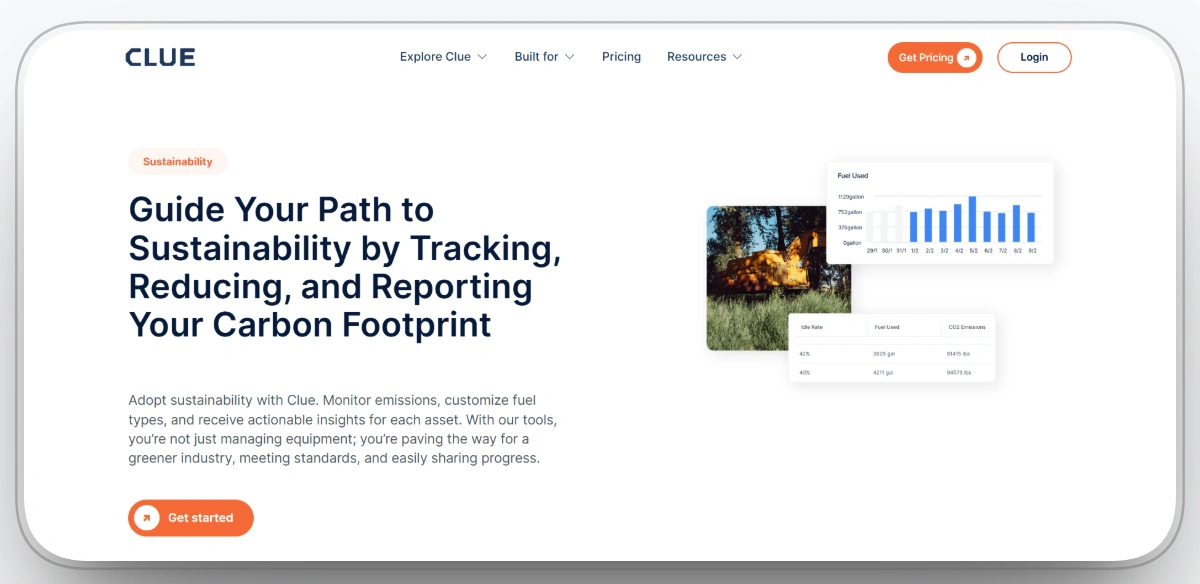Click the '31/1' date label
The image size is (1200, 584).
(x=901, y=251)
